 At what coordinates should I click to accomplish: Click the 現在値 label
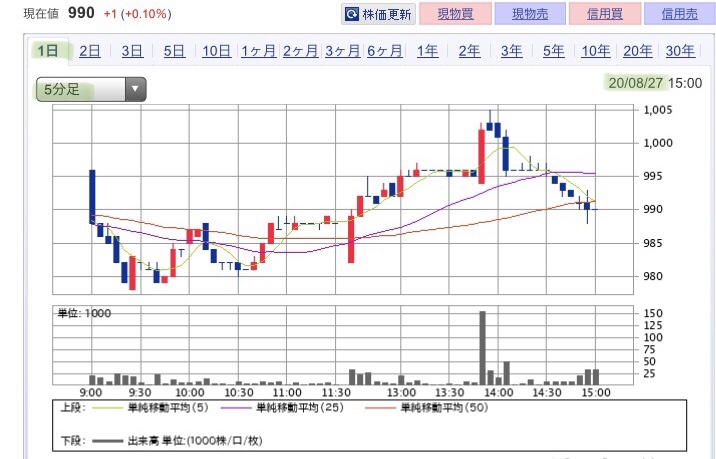click(41, 14)
